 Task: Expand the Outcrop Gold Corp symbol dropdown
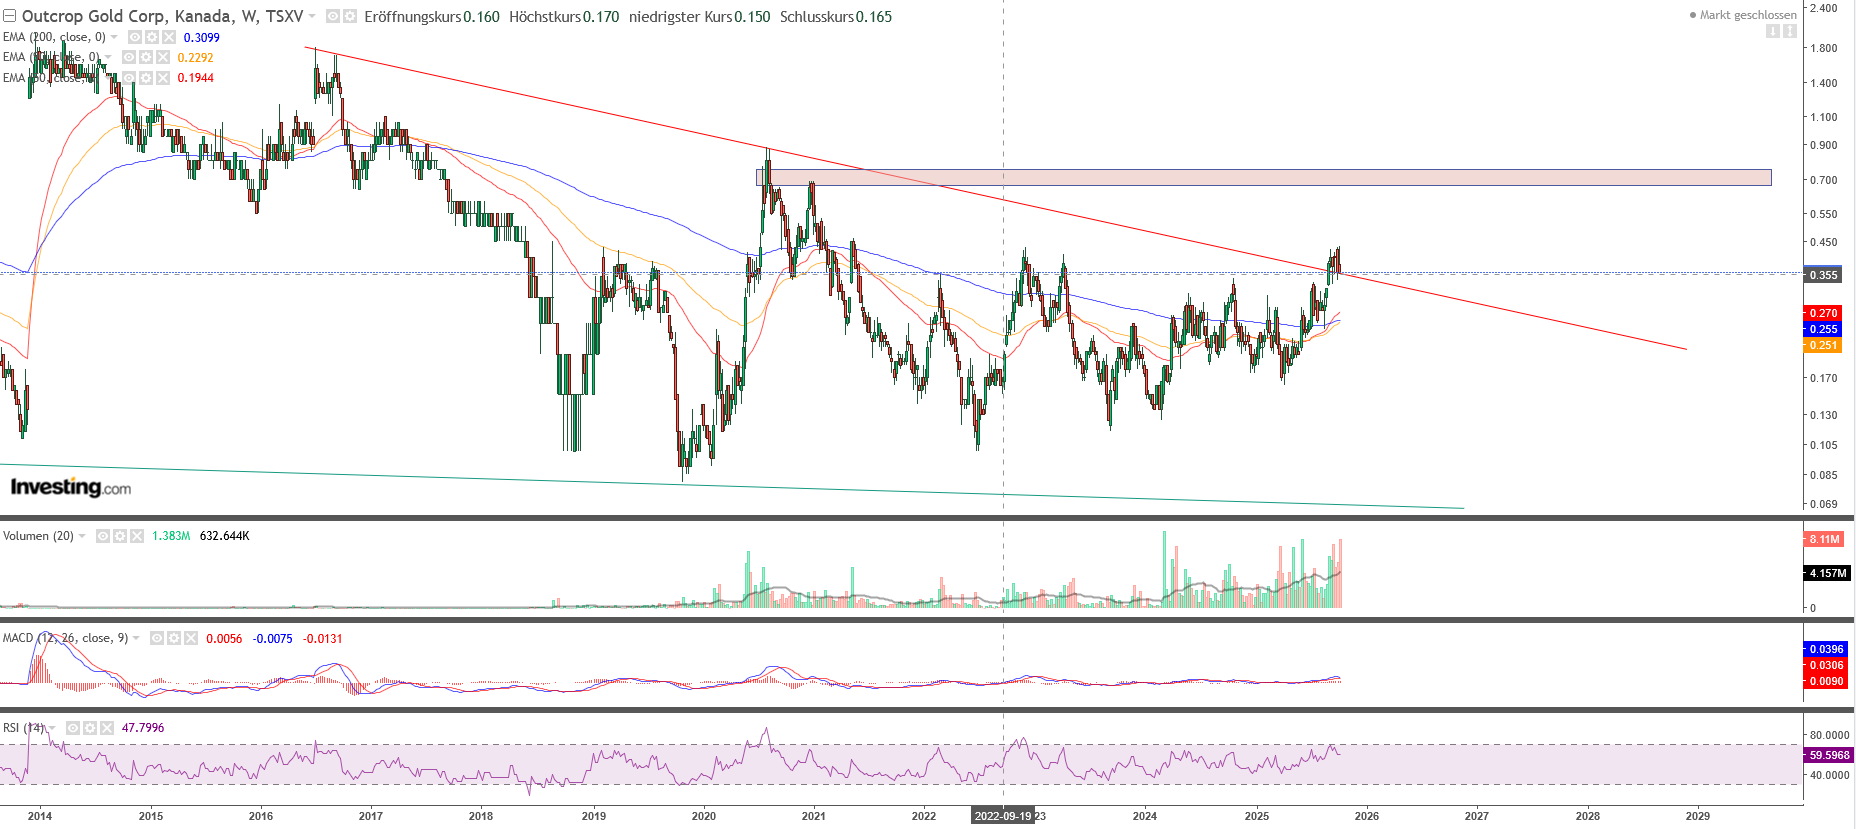pos(312,17)
